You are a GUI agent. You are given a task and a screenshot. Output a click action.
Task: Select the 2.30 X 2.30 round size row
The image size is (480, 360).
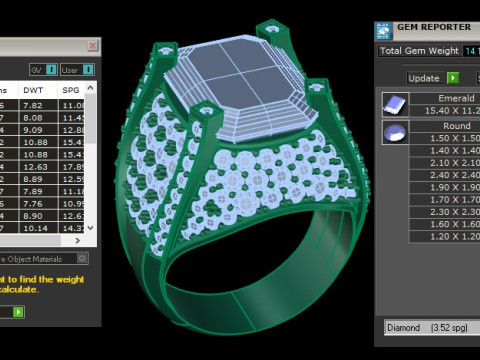[445, 212]
